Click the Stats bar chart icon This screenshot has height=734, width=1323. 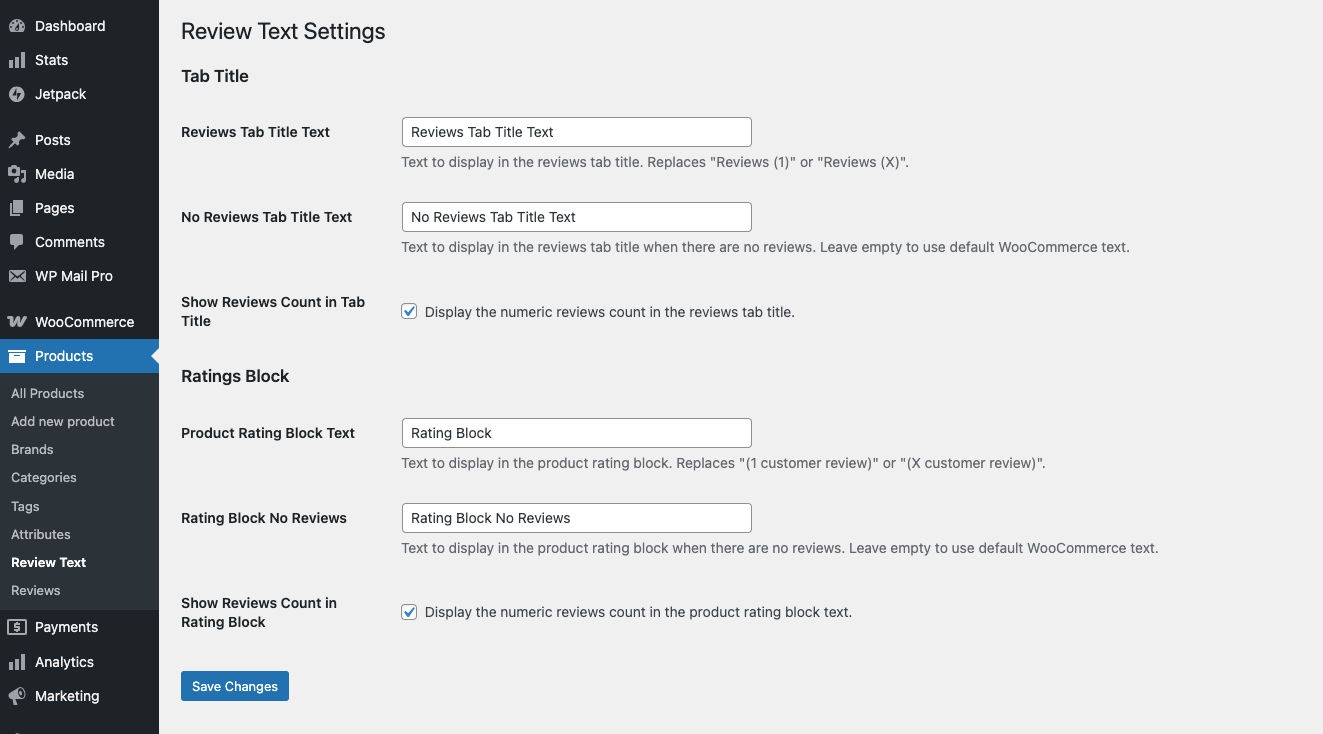(17, 60)
